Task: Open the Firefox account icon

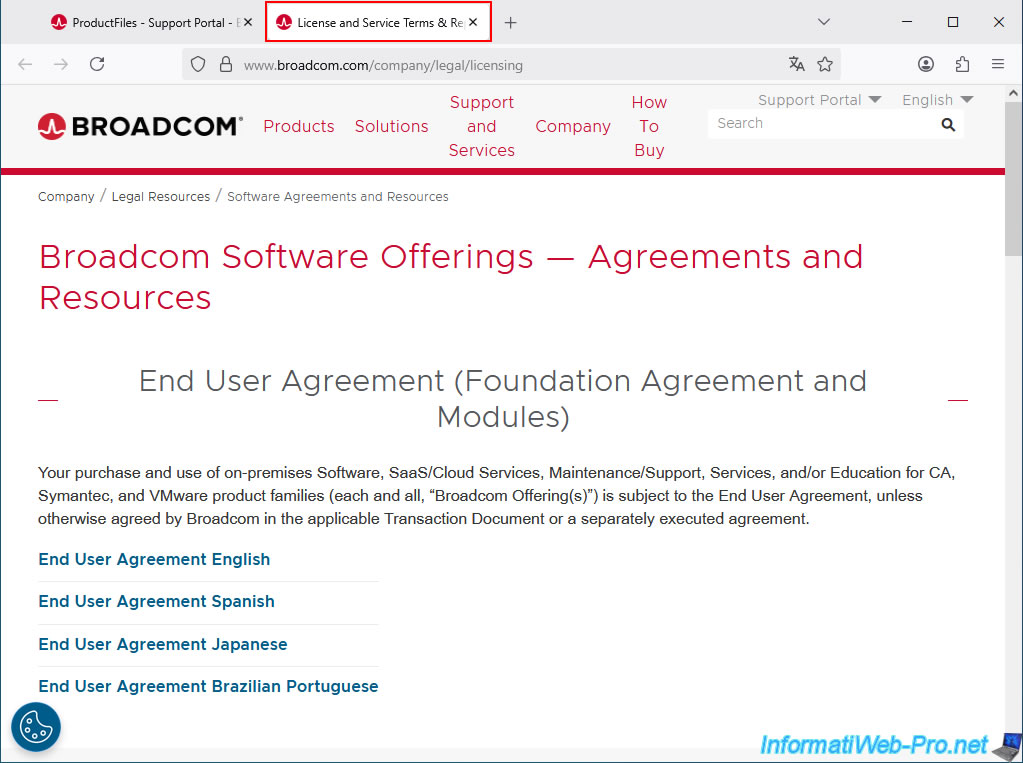Action: 926,64
